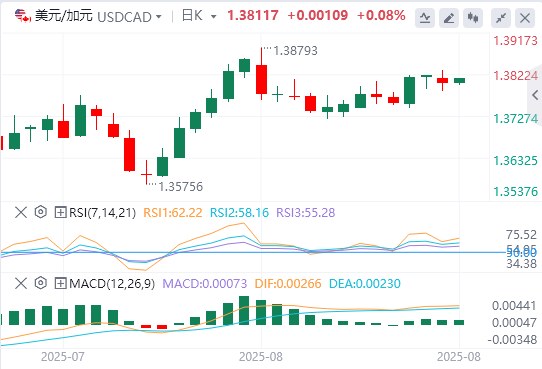Expand the MACD panel plus icon
This screenshot has height=369, width=542.
(60, 283)
